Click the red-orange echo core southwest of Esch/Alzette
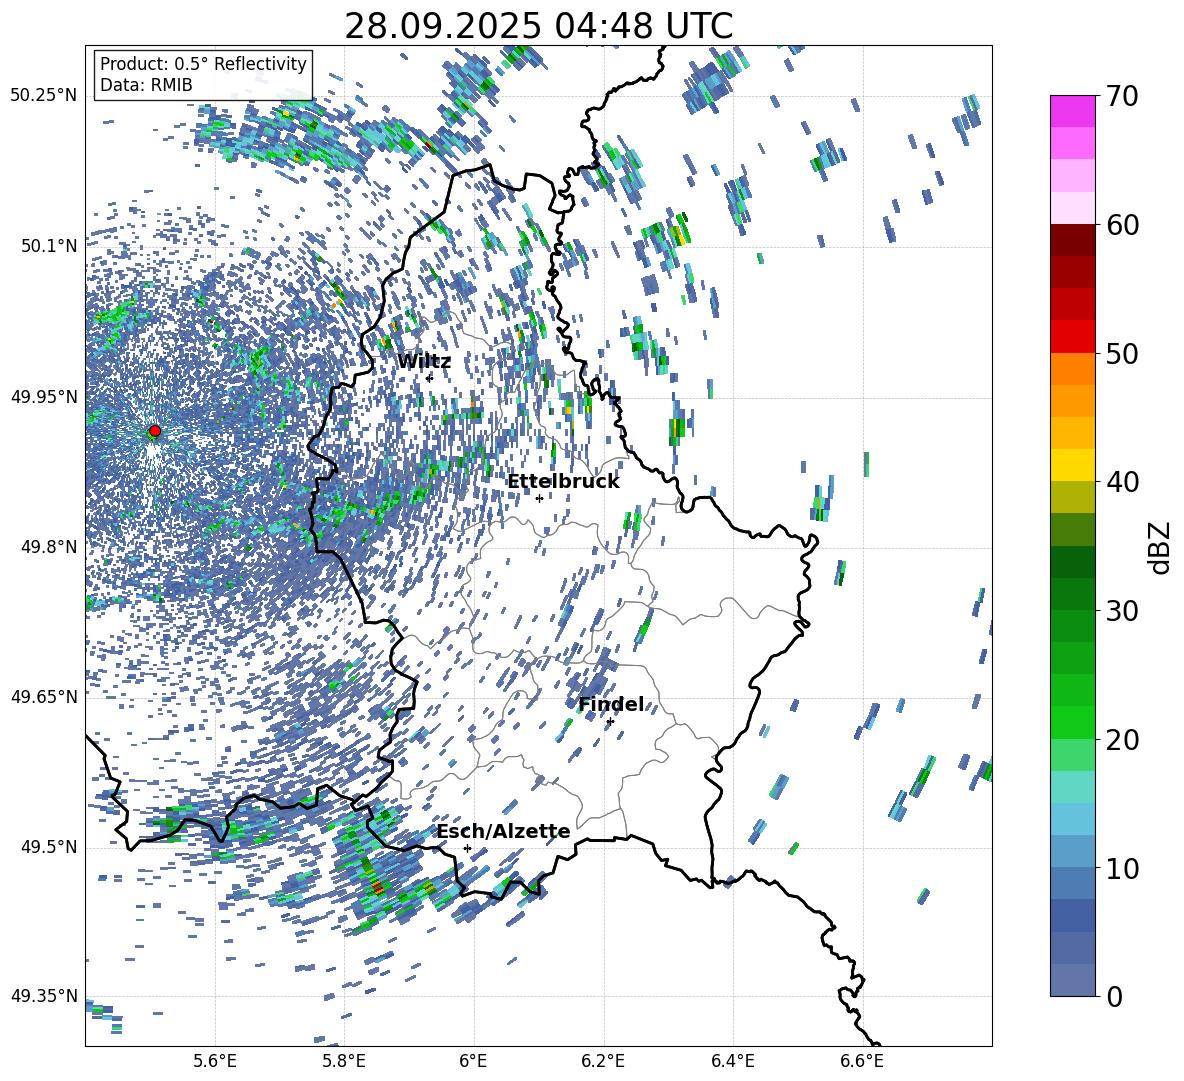The image size is (1184, 1081). (377, 889)
